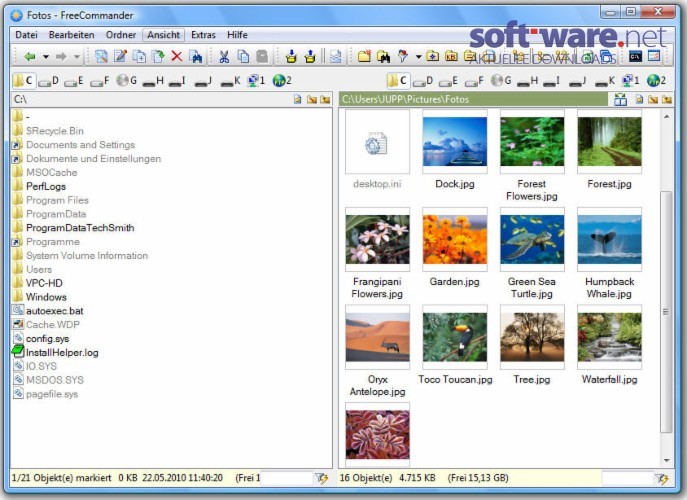Click the Pack archive icon with down arrow

pos(291,56)
